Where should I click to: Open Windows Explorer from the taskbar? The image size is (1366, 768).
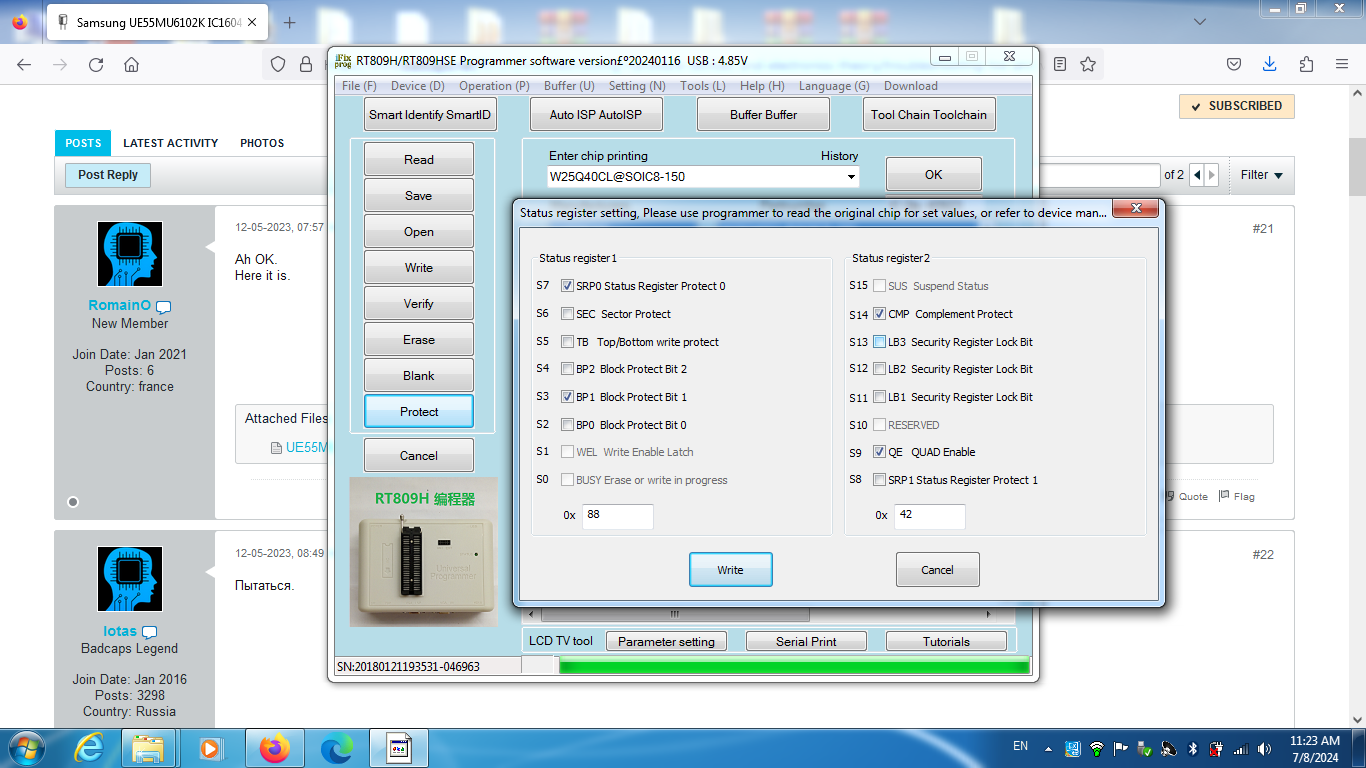click(148, 748)
